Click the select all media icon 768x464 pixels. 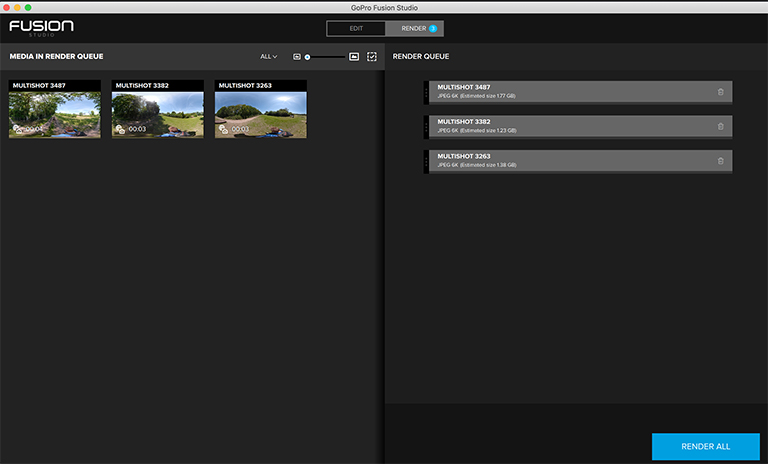pos(372,57)
